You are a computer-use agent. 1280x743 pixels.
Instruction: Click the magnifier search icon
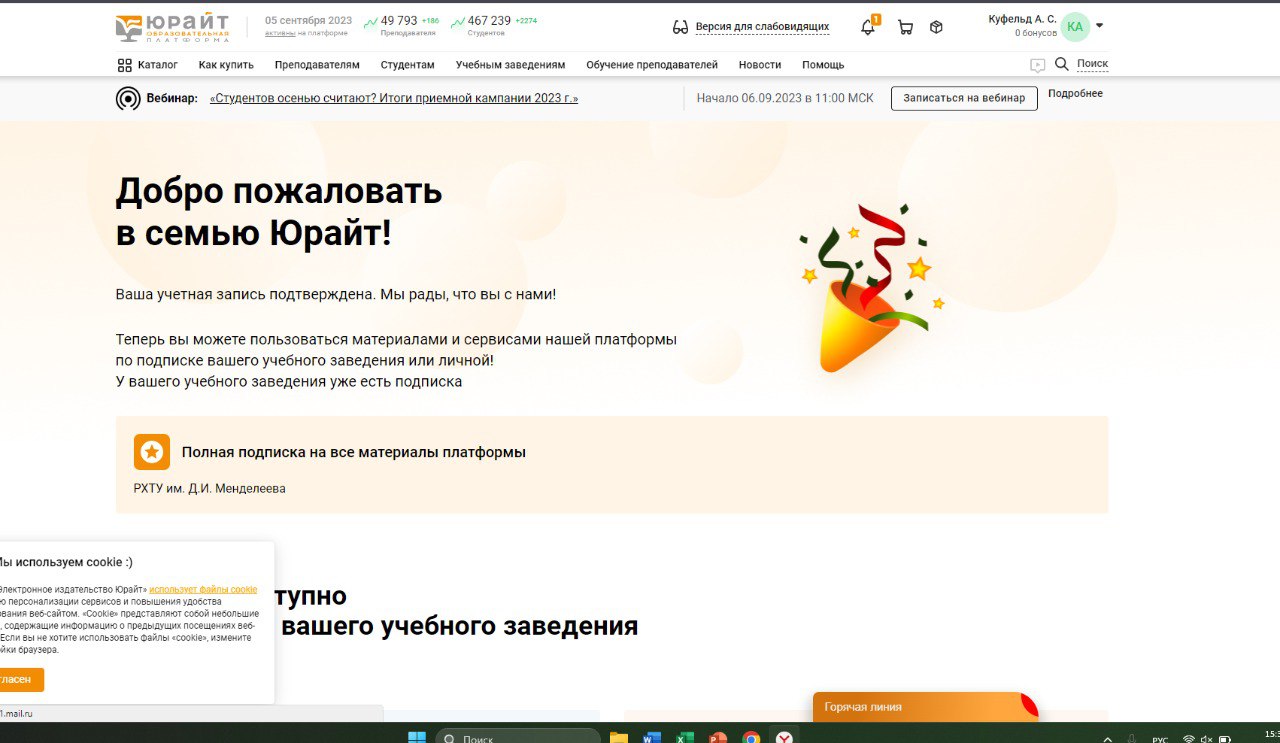(x=1062, y=64)
